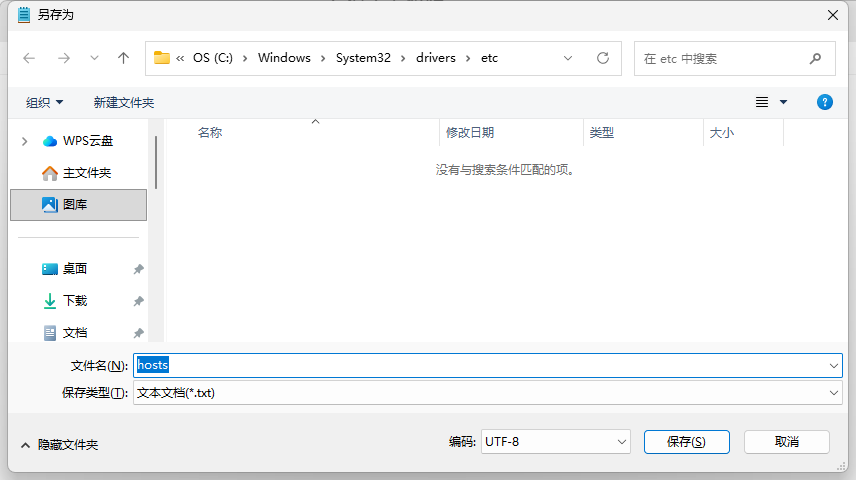The height and width of the screenshot is (480, 856).
Task: Create a folder with 新建文件夹
Action: coord(123,103)
